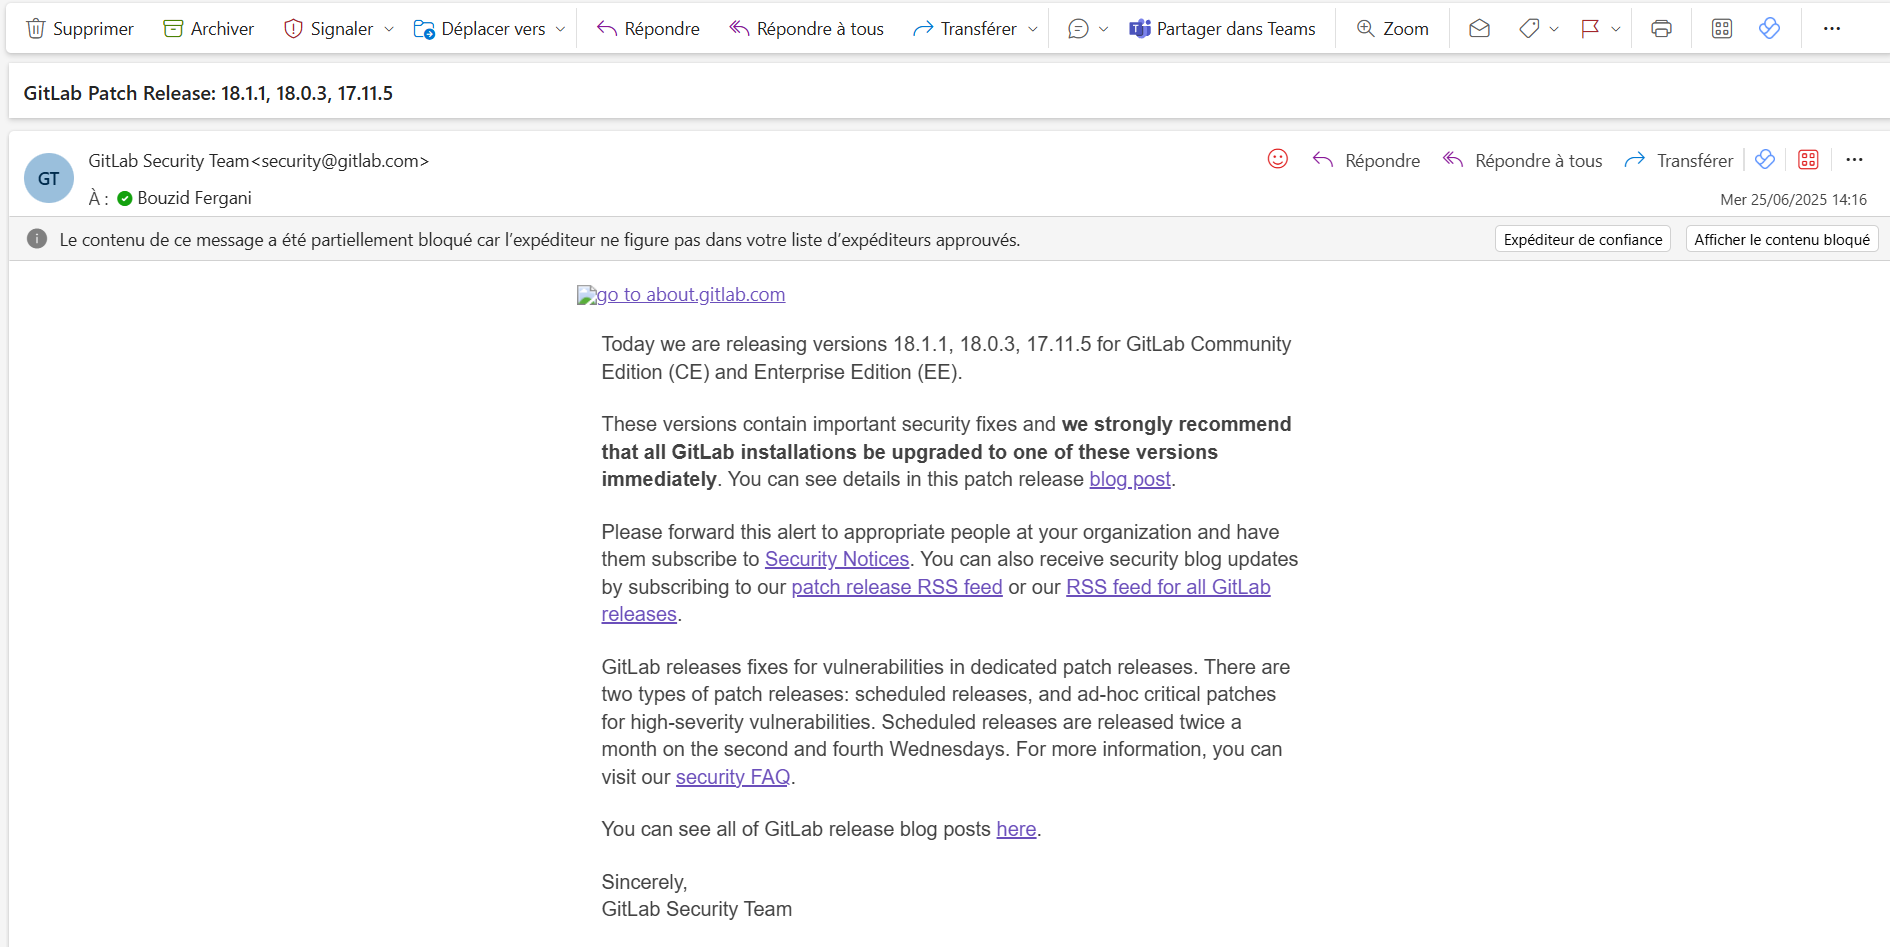Viewport: 1890px width, 947px height.
Task: Click the red apps icon in message header
Action: pos(1808,160)
